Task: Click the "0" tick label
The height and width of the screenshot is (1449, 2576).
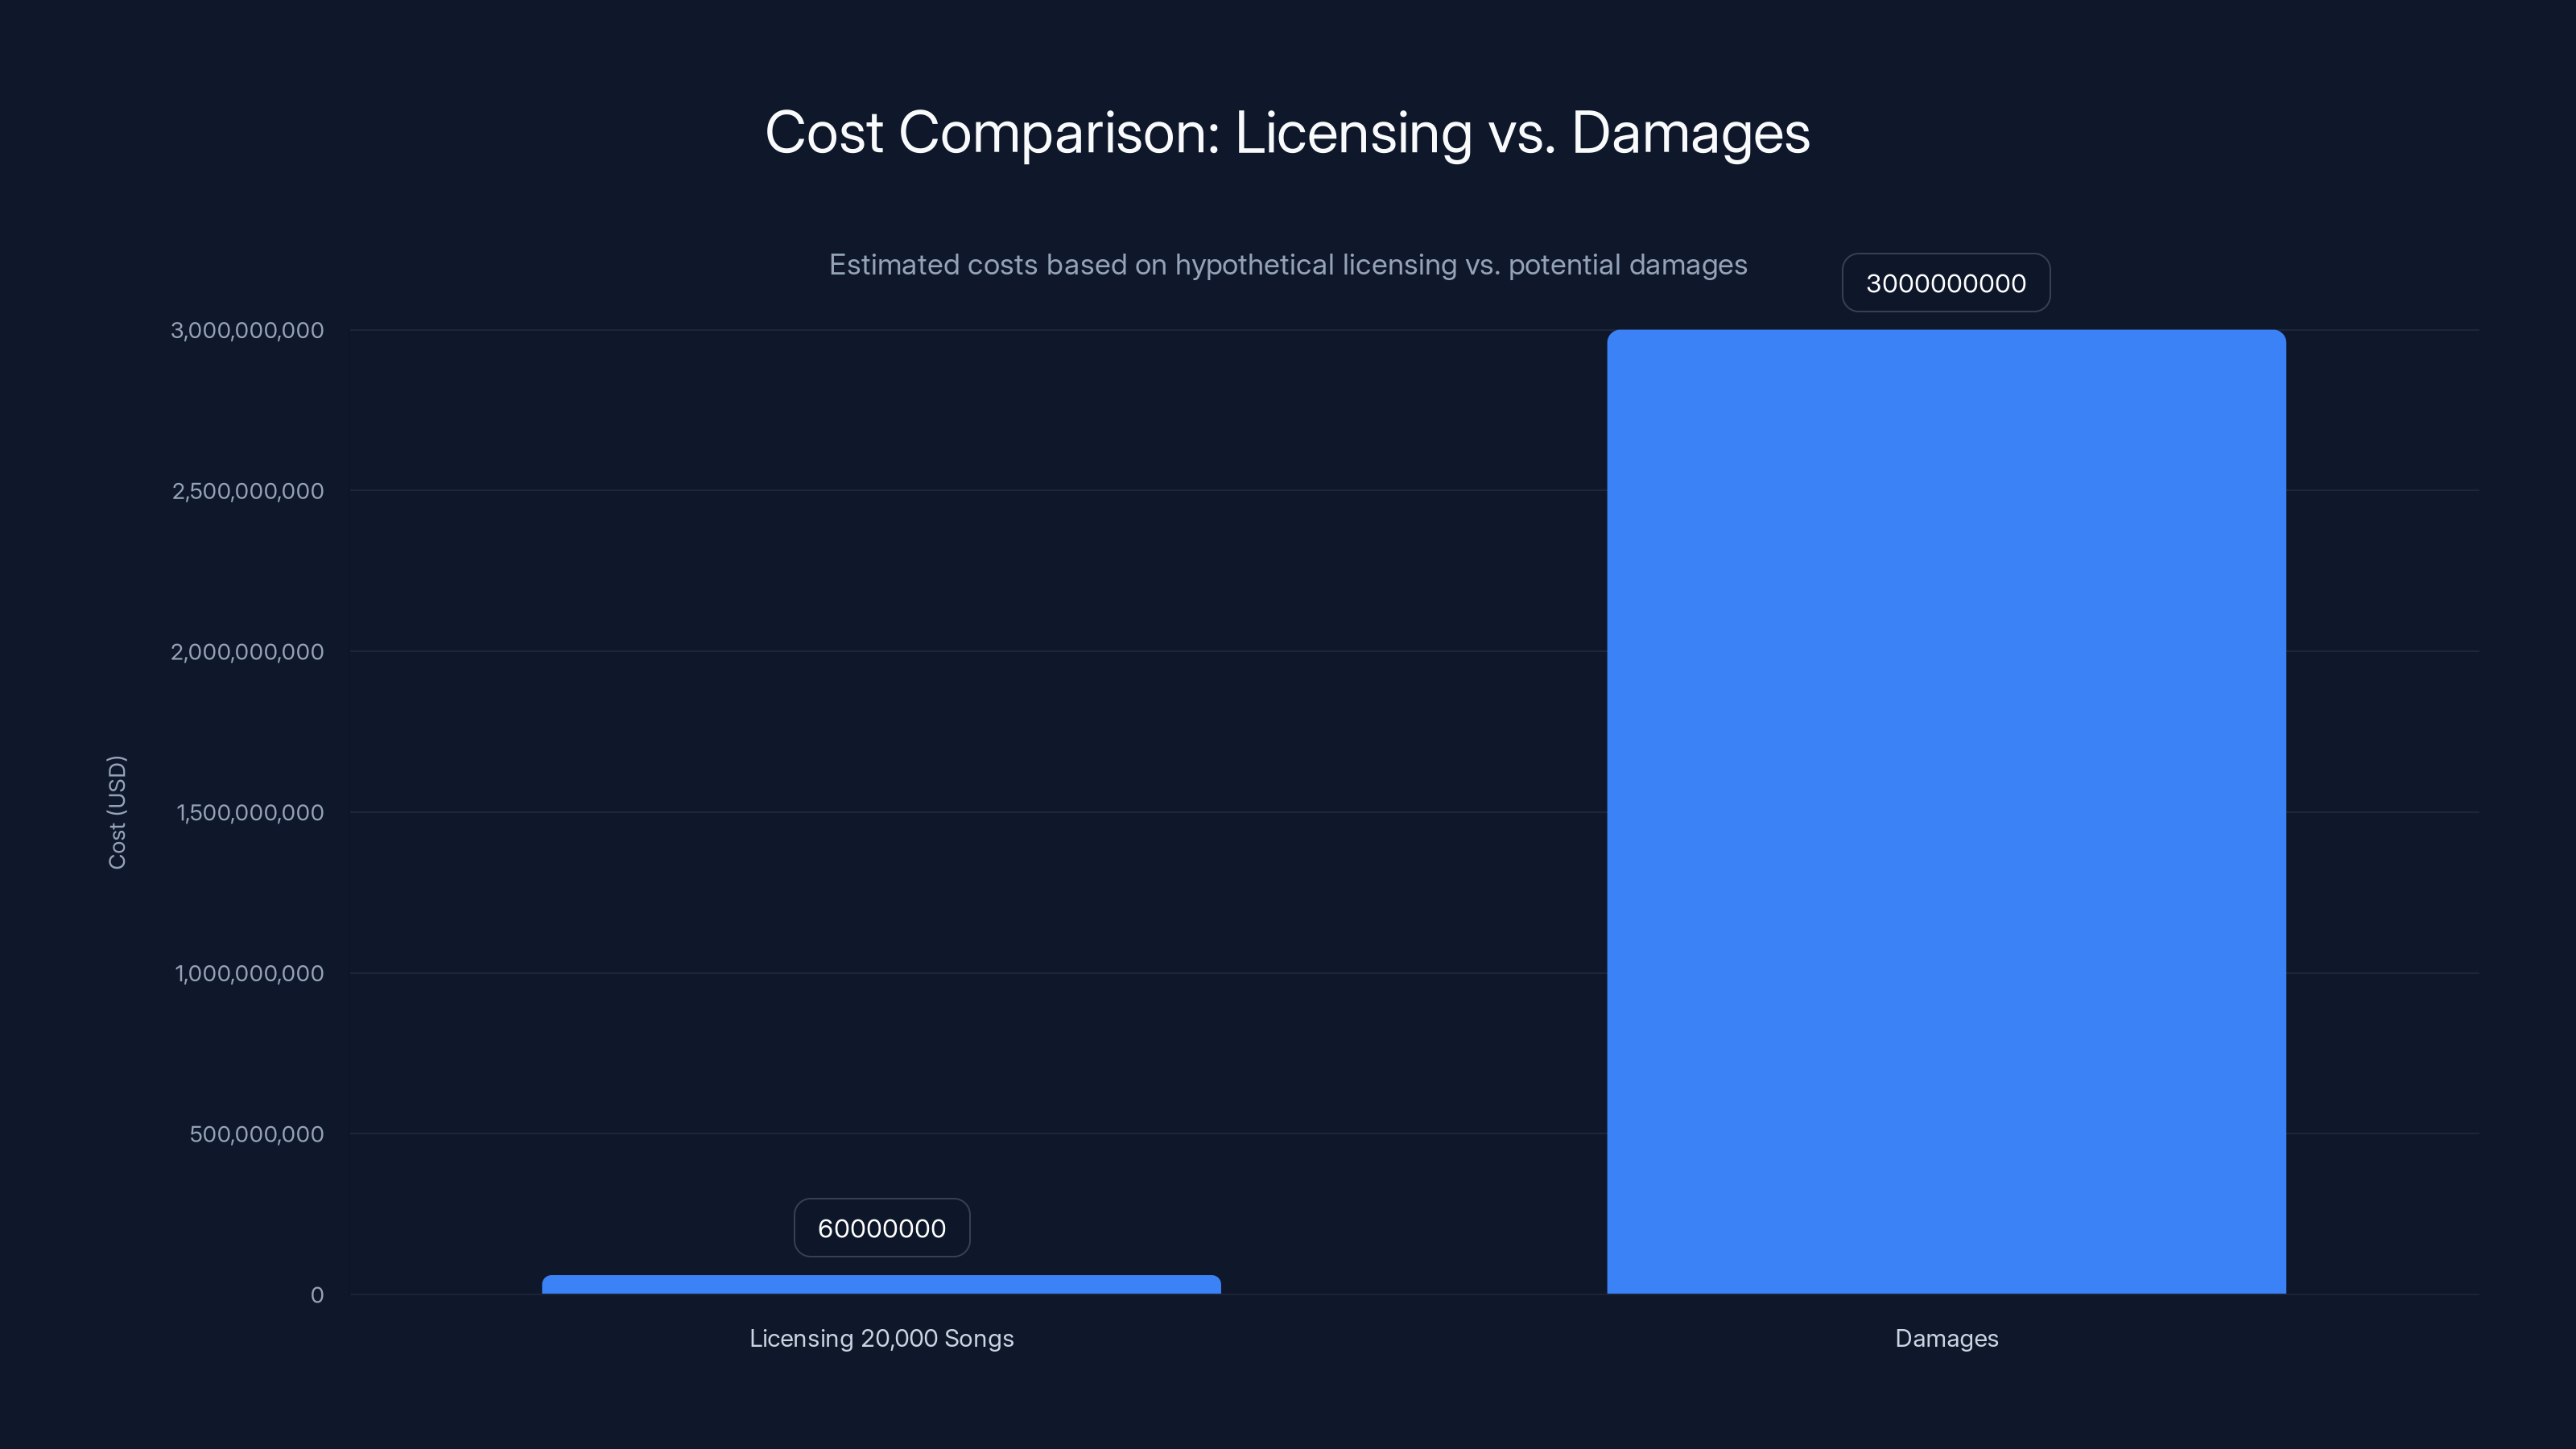Action: click(317, 1295)
